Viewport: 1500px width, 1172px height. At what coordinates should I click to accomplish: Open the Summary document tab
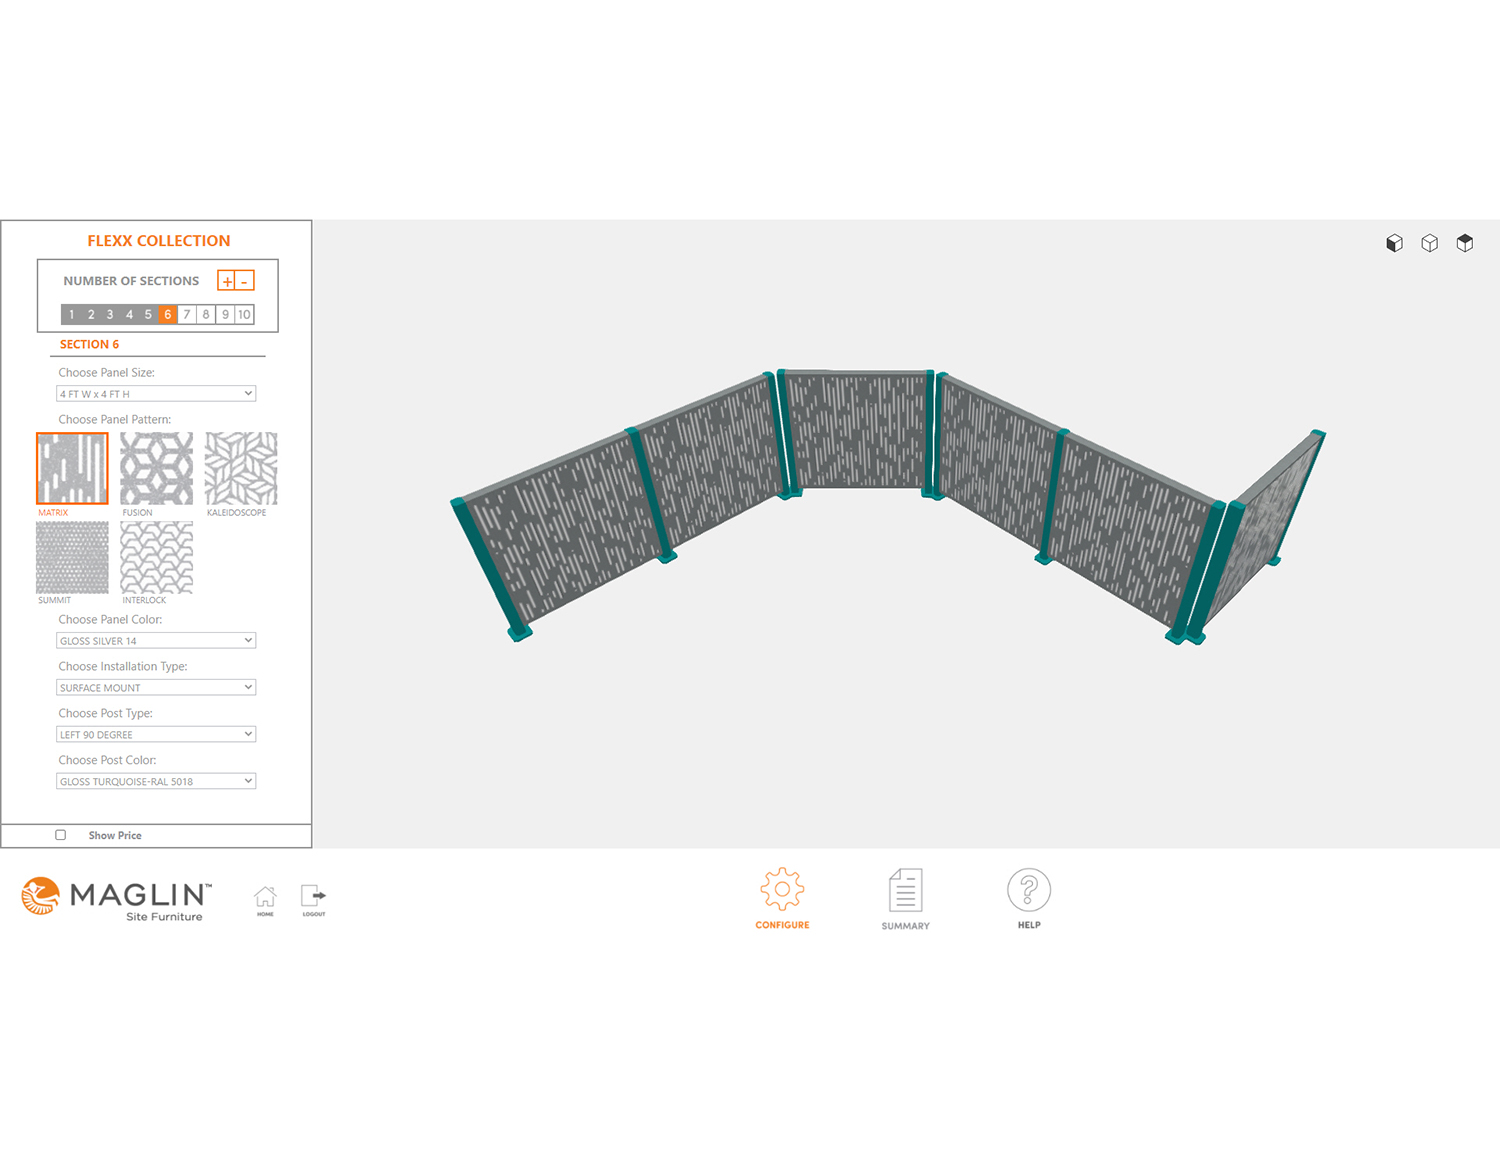905,899
